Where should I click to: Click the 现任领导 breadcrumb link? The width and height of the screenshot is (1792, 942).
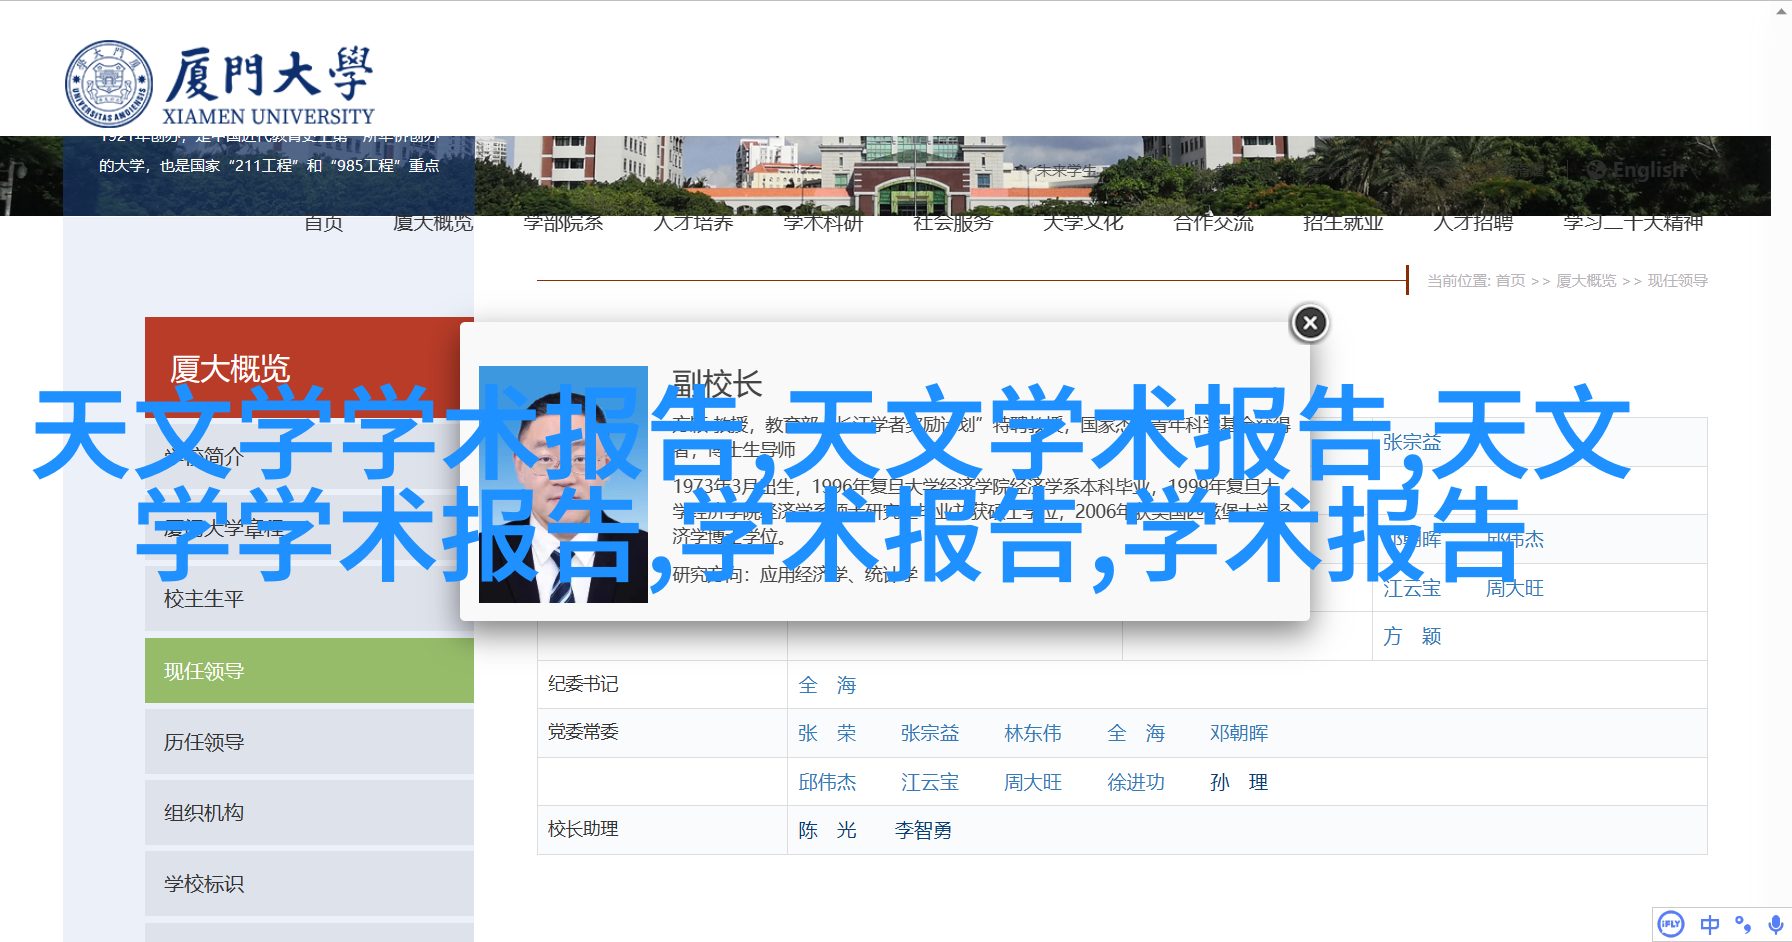pos(1678,281)
